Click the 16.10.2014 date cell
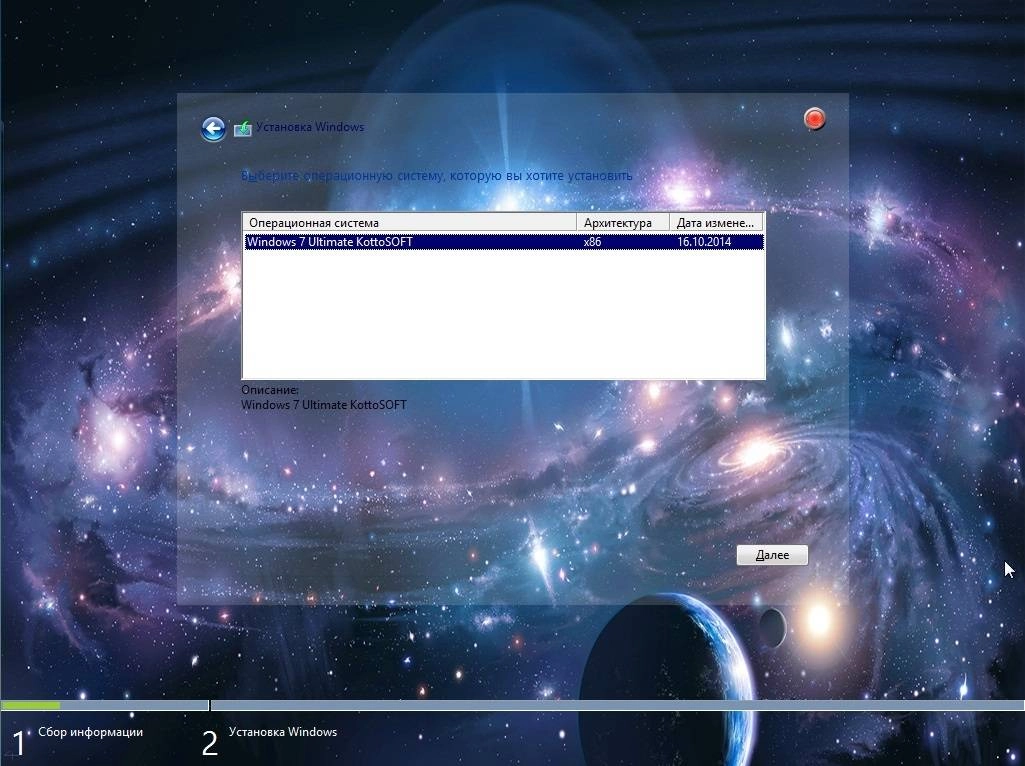1025x766 pixels. coord(704,242)
